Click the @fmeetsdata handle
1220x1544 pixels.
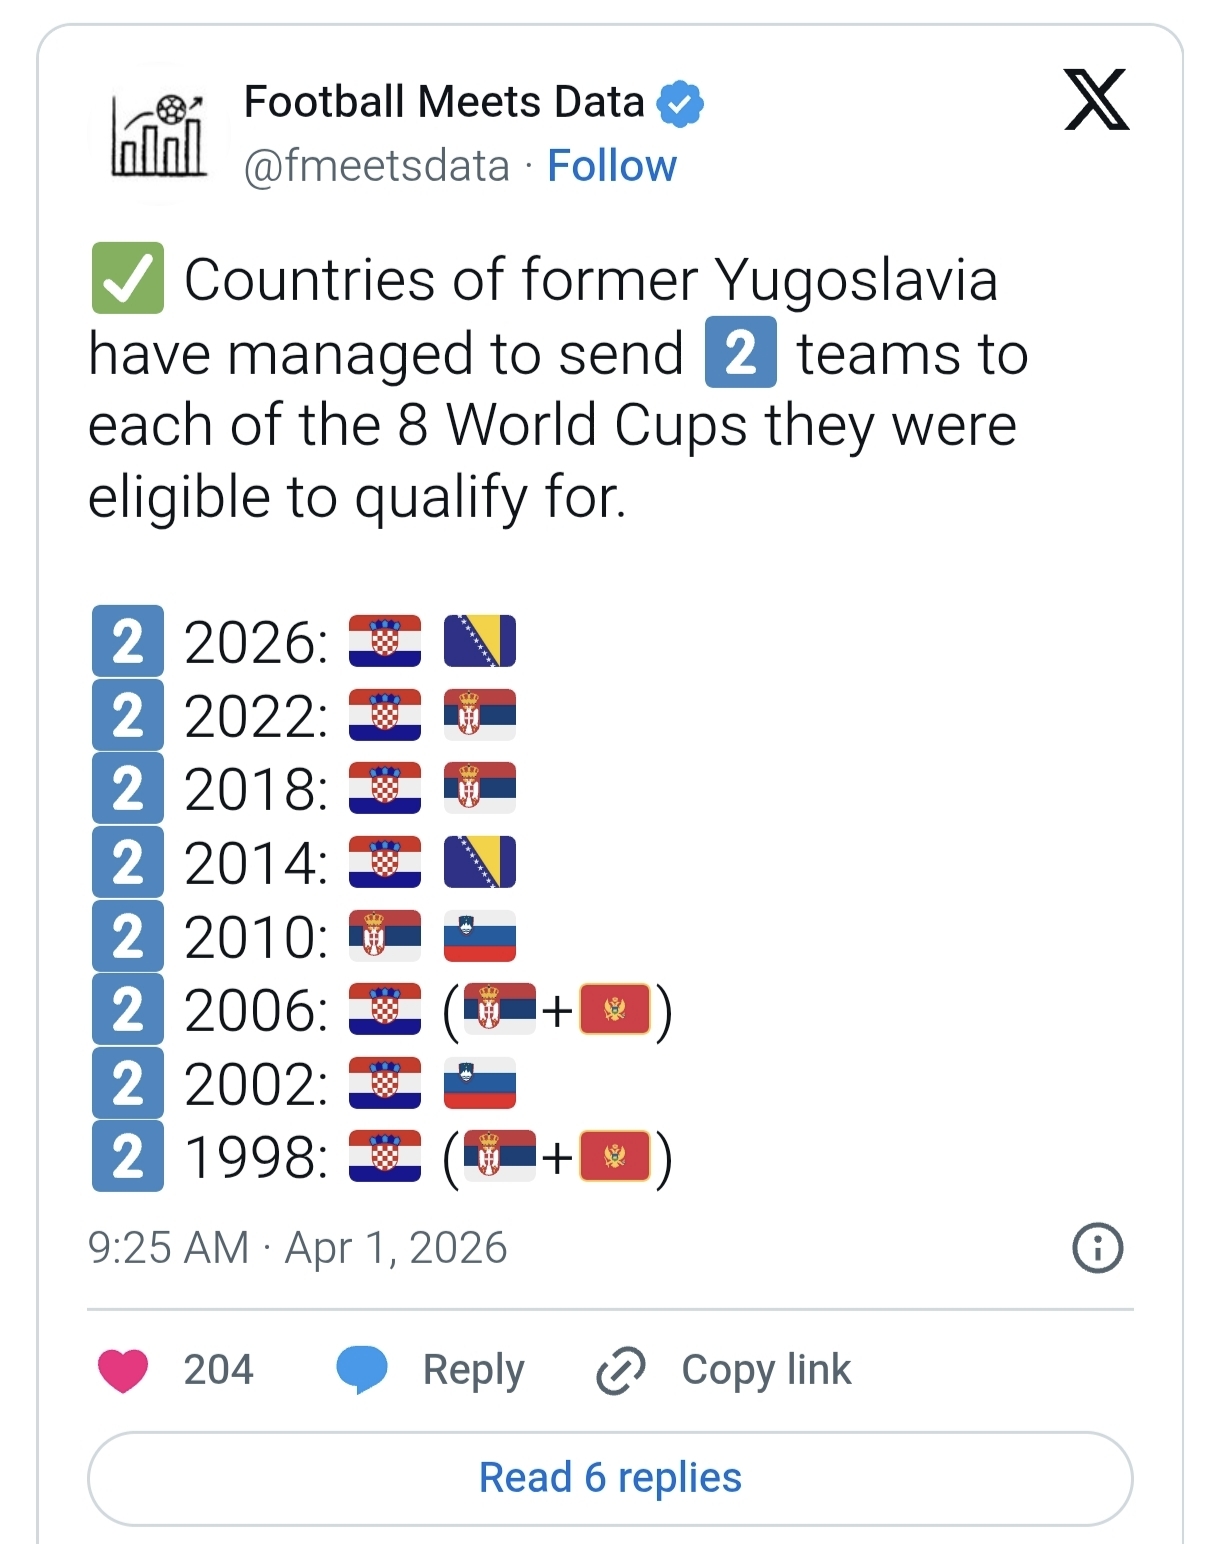377,166
